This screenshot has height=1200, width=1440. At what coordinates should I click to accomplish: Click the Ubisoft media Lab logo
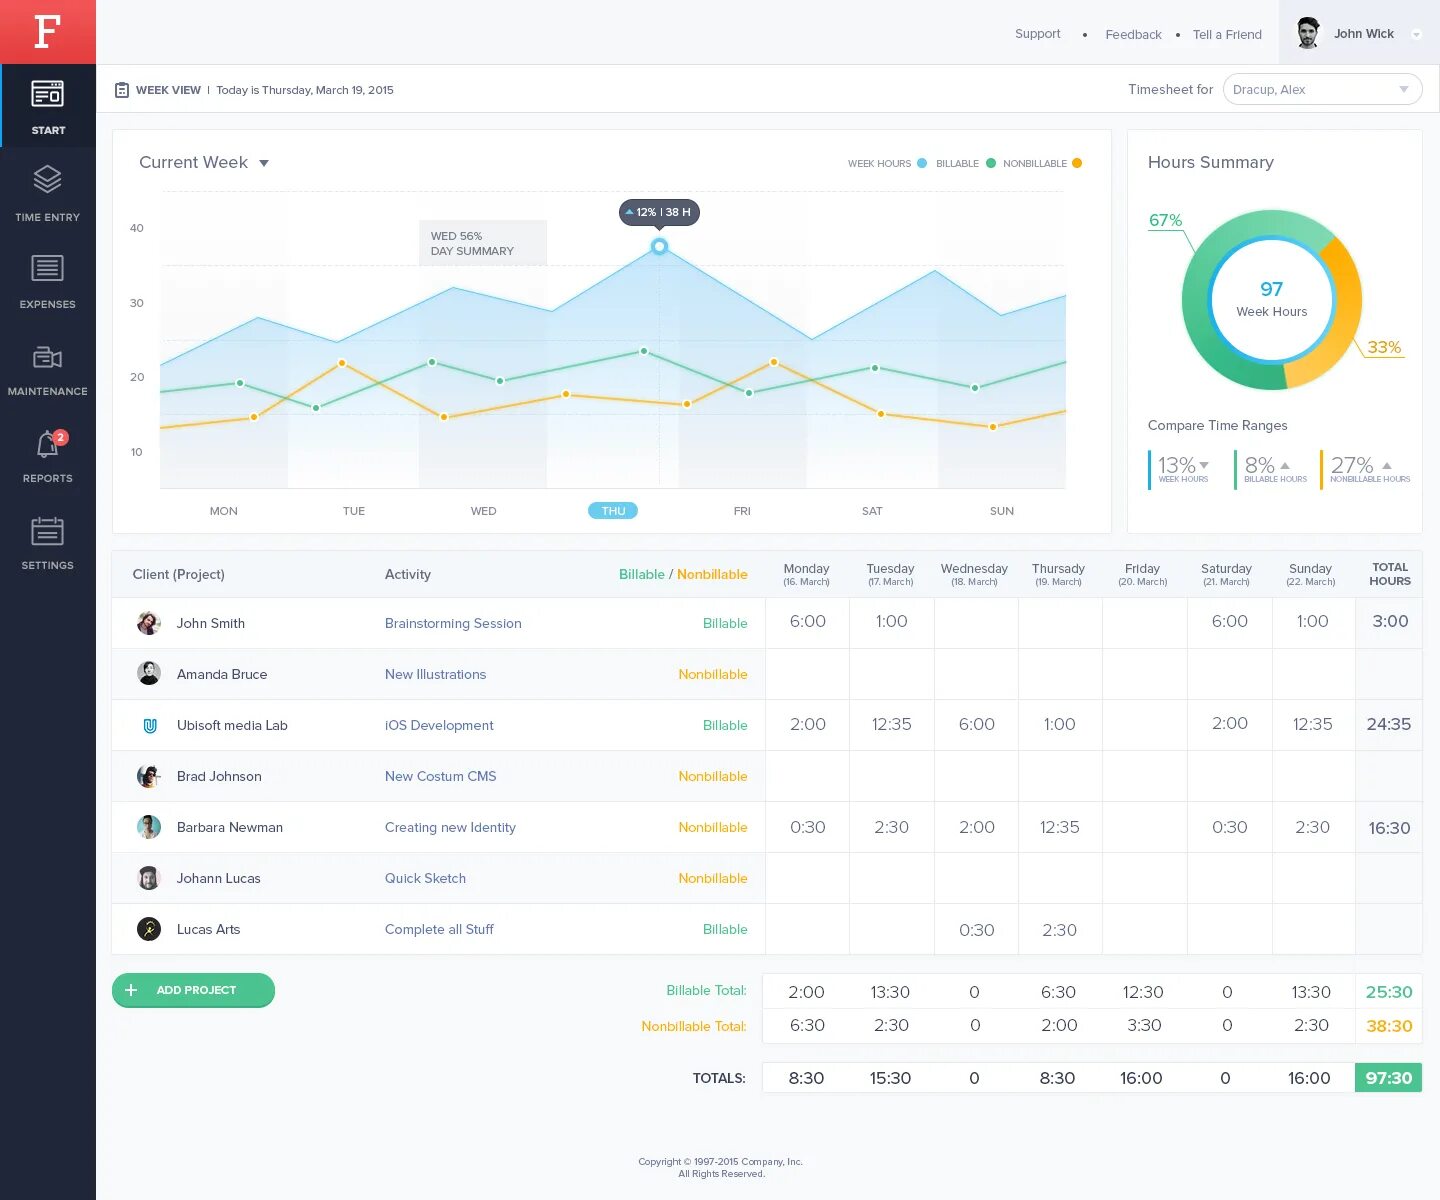pyautogui.click(x=149, y=725)
